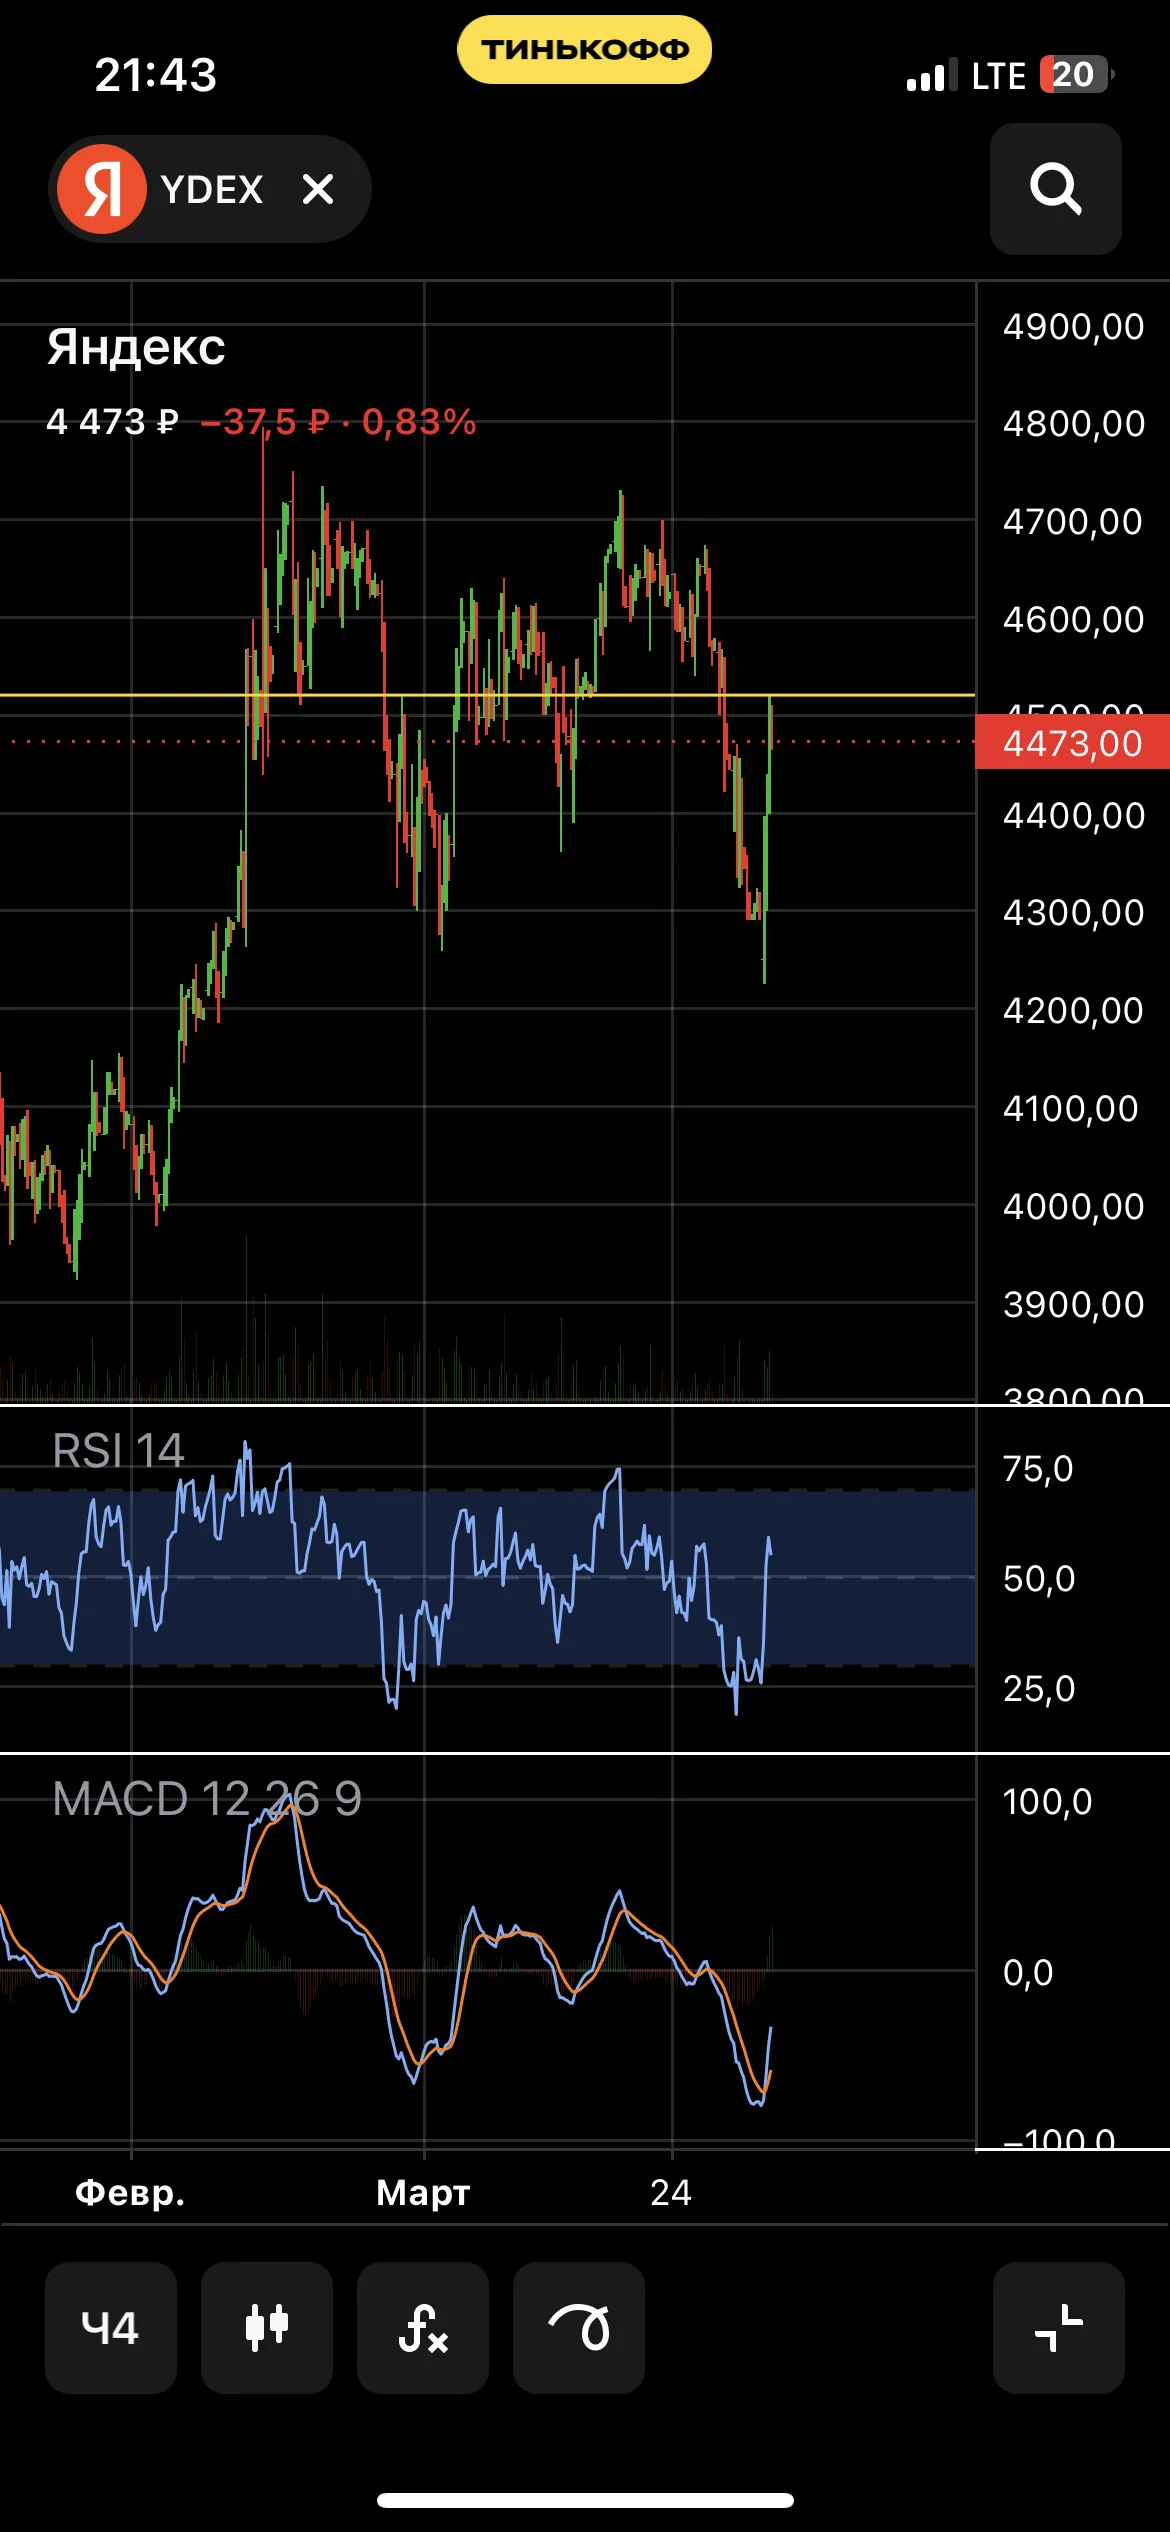Tap the iOS home indicator bar
Viewport: 1170px width, 2532px height.
[585, 2500]
